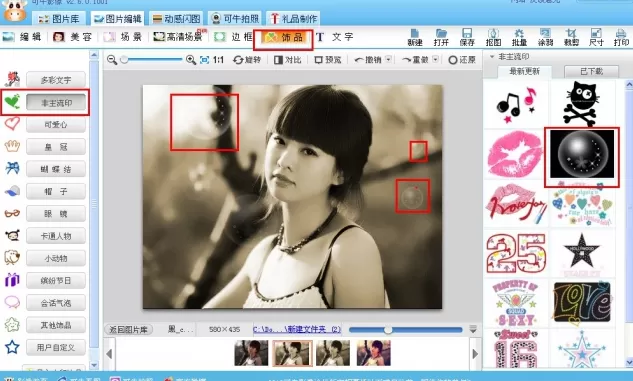
Task: Open the 礼品制作 tab
Action: pos(293,19)
